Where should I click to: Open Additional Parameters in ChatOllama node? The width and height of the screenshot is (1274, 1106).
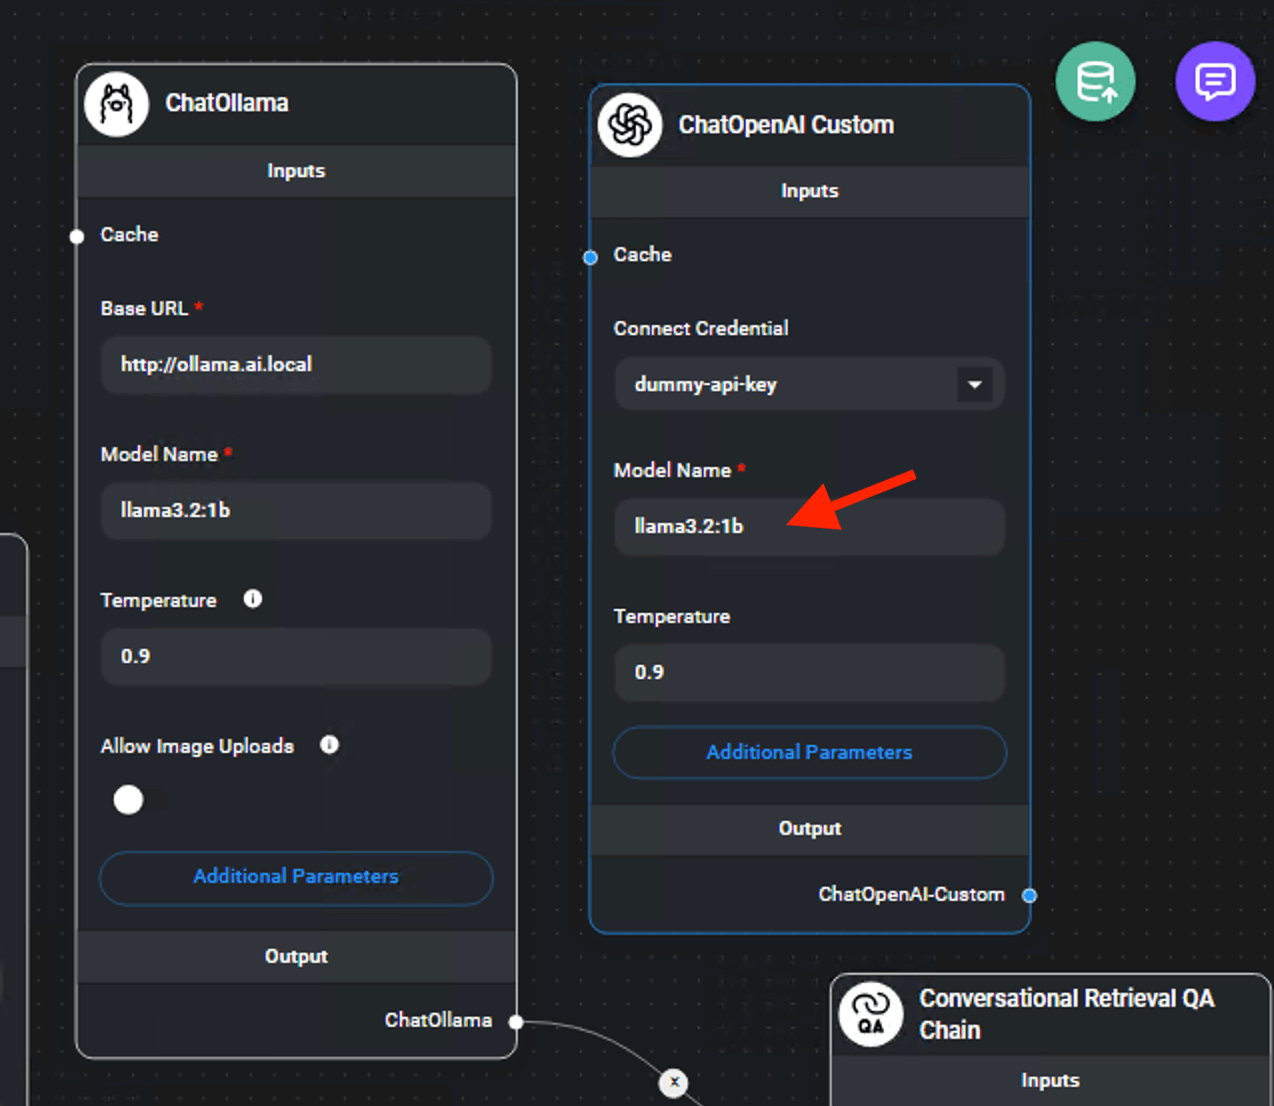[296, 877]
